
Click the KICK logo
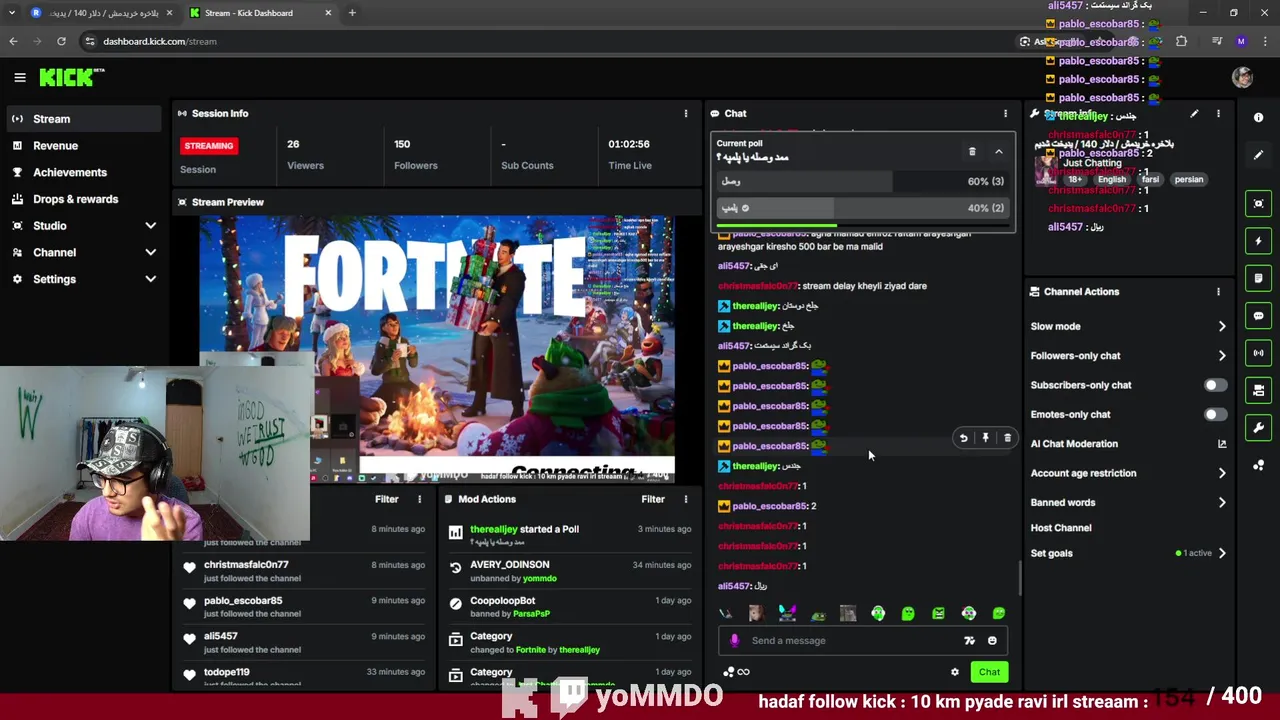coord(71,77)
